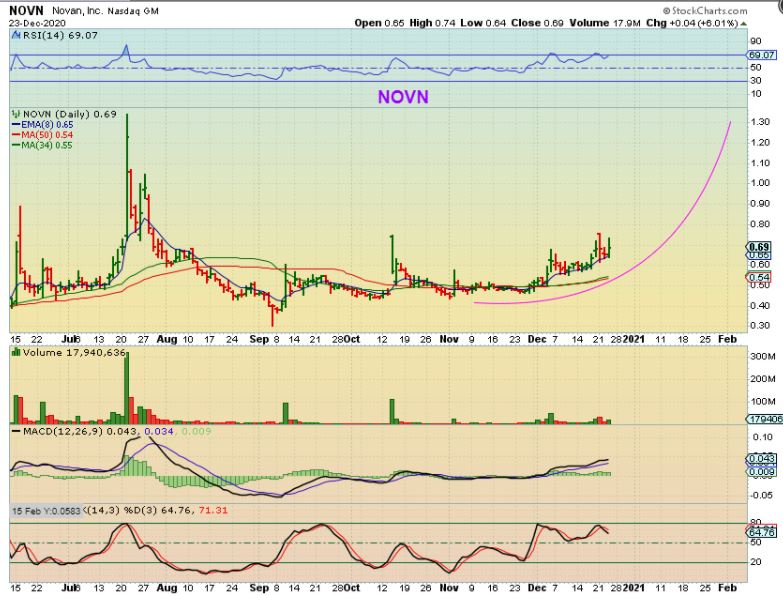
Task: Click Feb label on the bottom stochastic date axis
Action: pyautogui.click(x=727, y=588)
